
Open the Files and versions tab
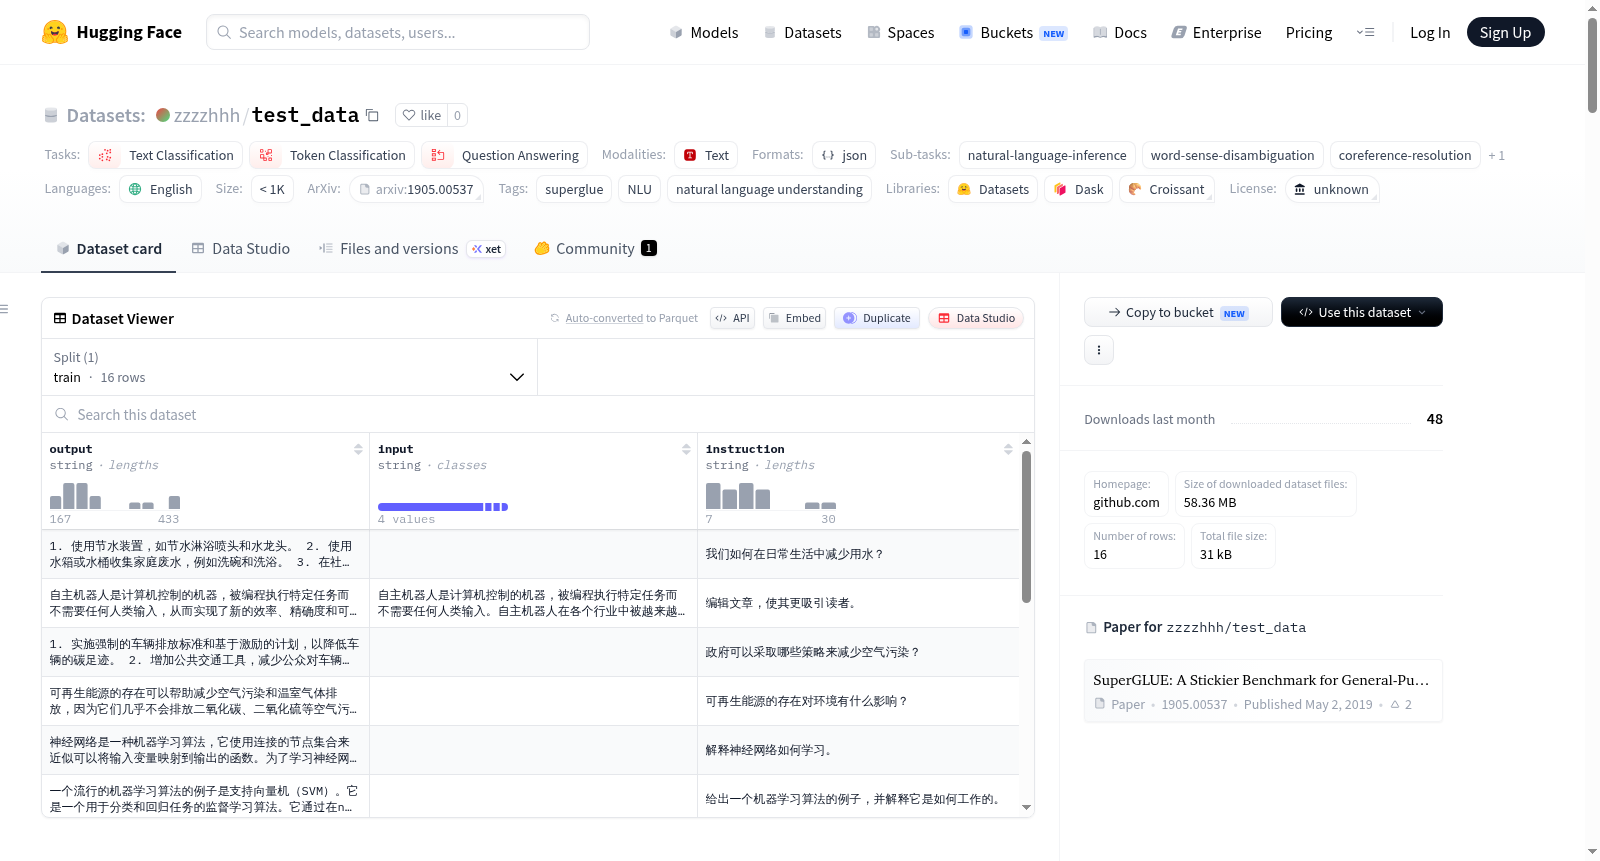tap(412, 248)
